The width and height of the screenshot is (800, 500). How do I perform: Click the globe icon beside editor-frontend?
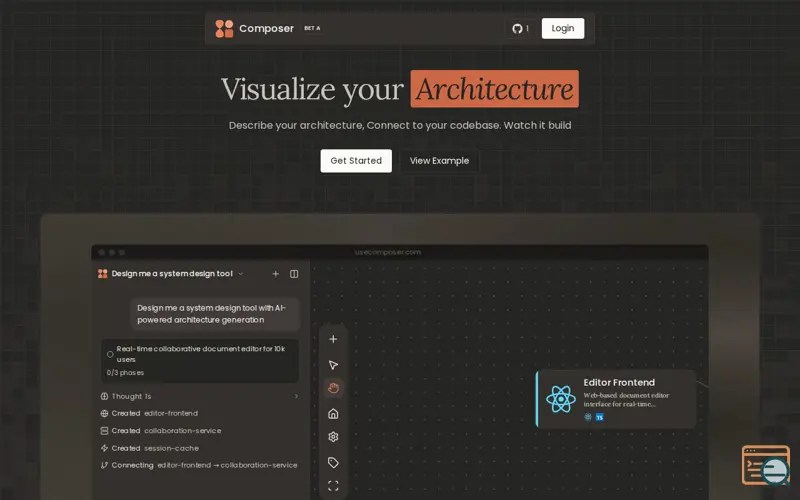[x=104, y=413]
